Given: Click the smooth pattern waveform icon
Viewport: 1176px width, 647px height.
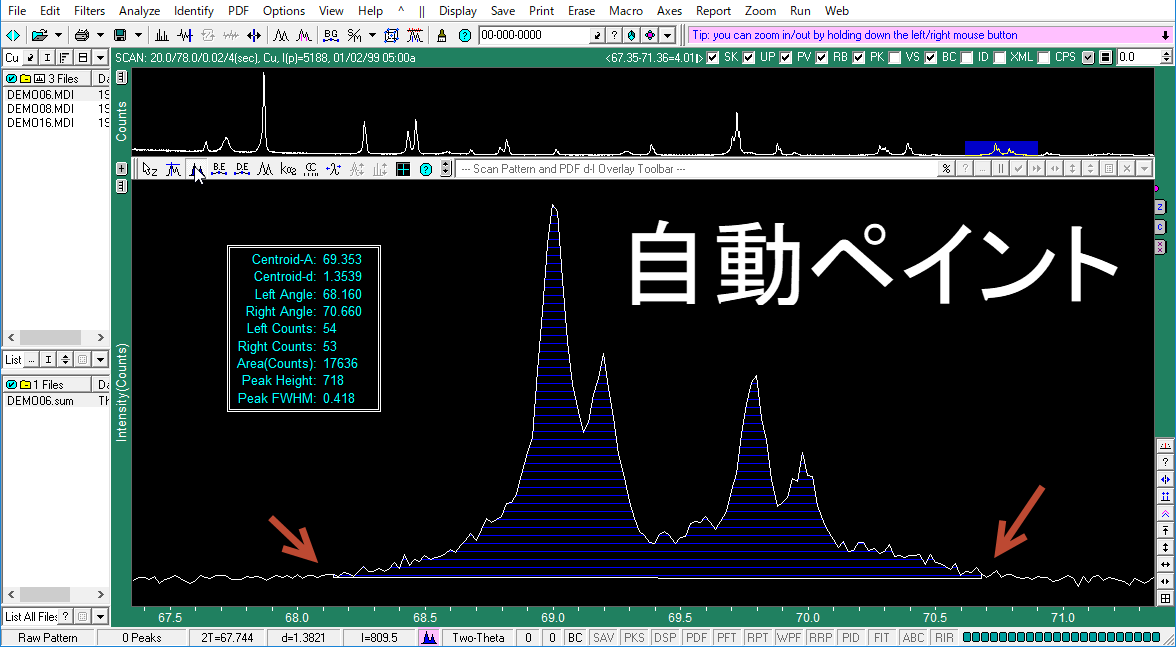Looking at the screenshot, I should click(x=185, y=35).
